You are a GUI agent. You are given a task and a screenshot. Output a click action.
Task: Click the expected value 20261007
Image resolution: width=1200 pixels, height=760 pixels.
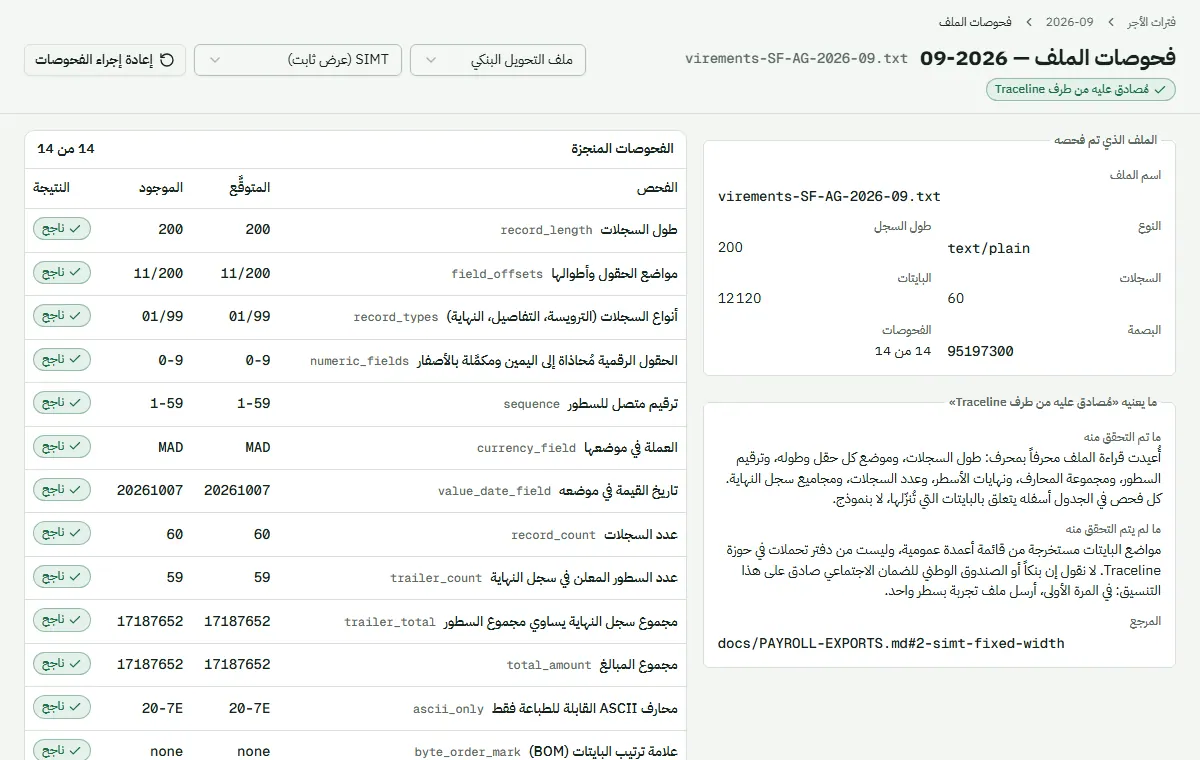coord(237,490)
